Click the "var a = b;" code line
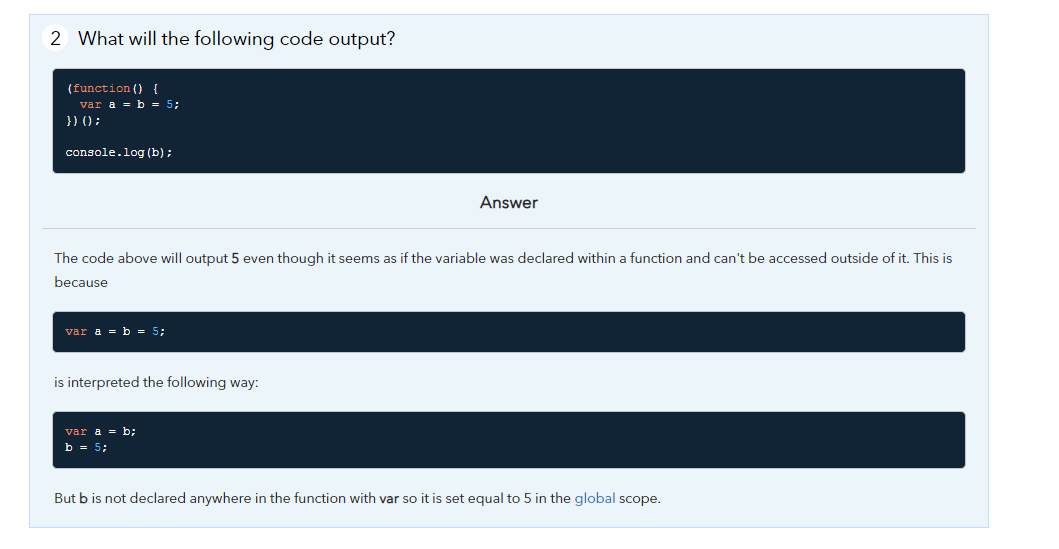The width and height of the screenshot is (1059, 549). [100, 431]
